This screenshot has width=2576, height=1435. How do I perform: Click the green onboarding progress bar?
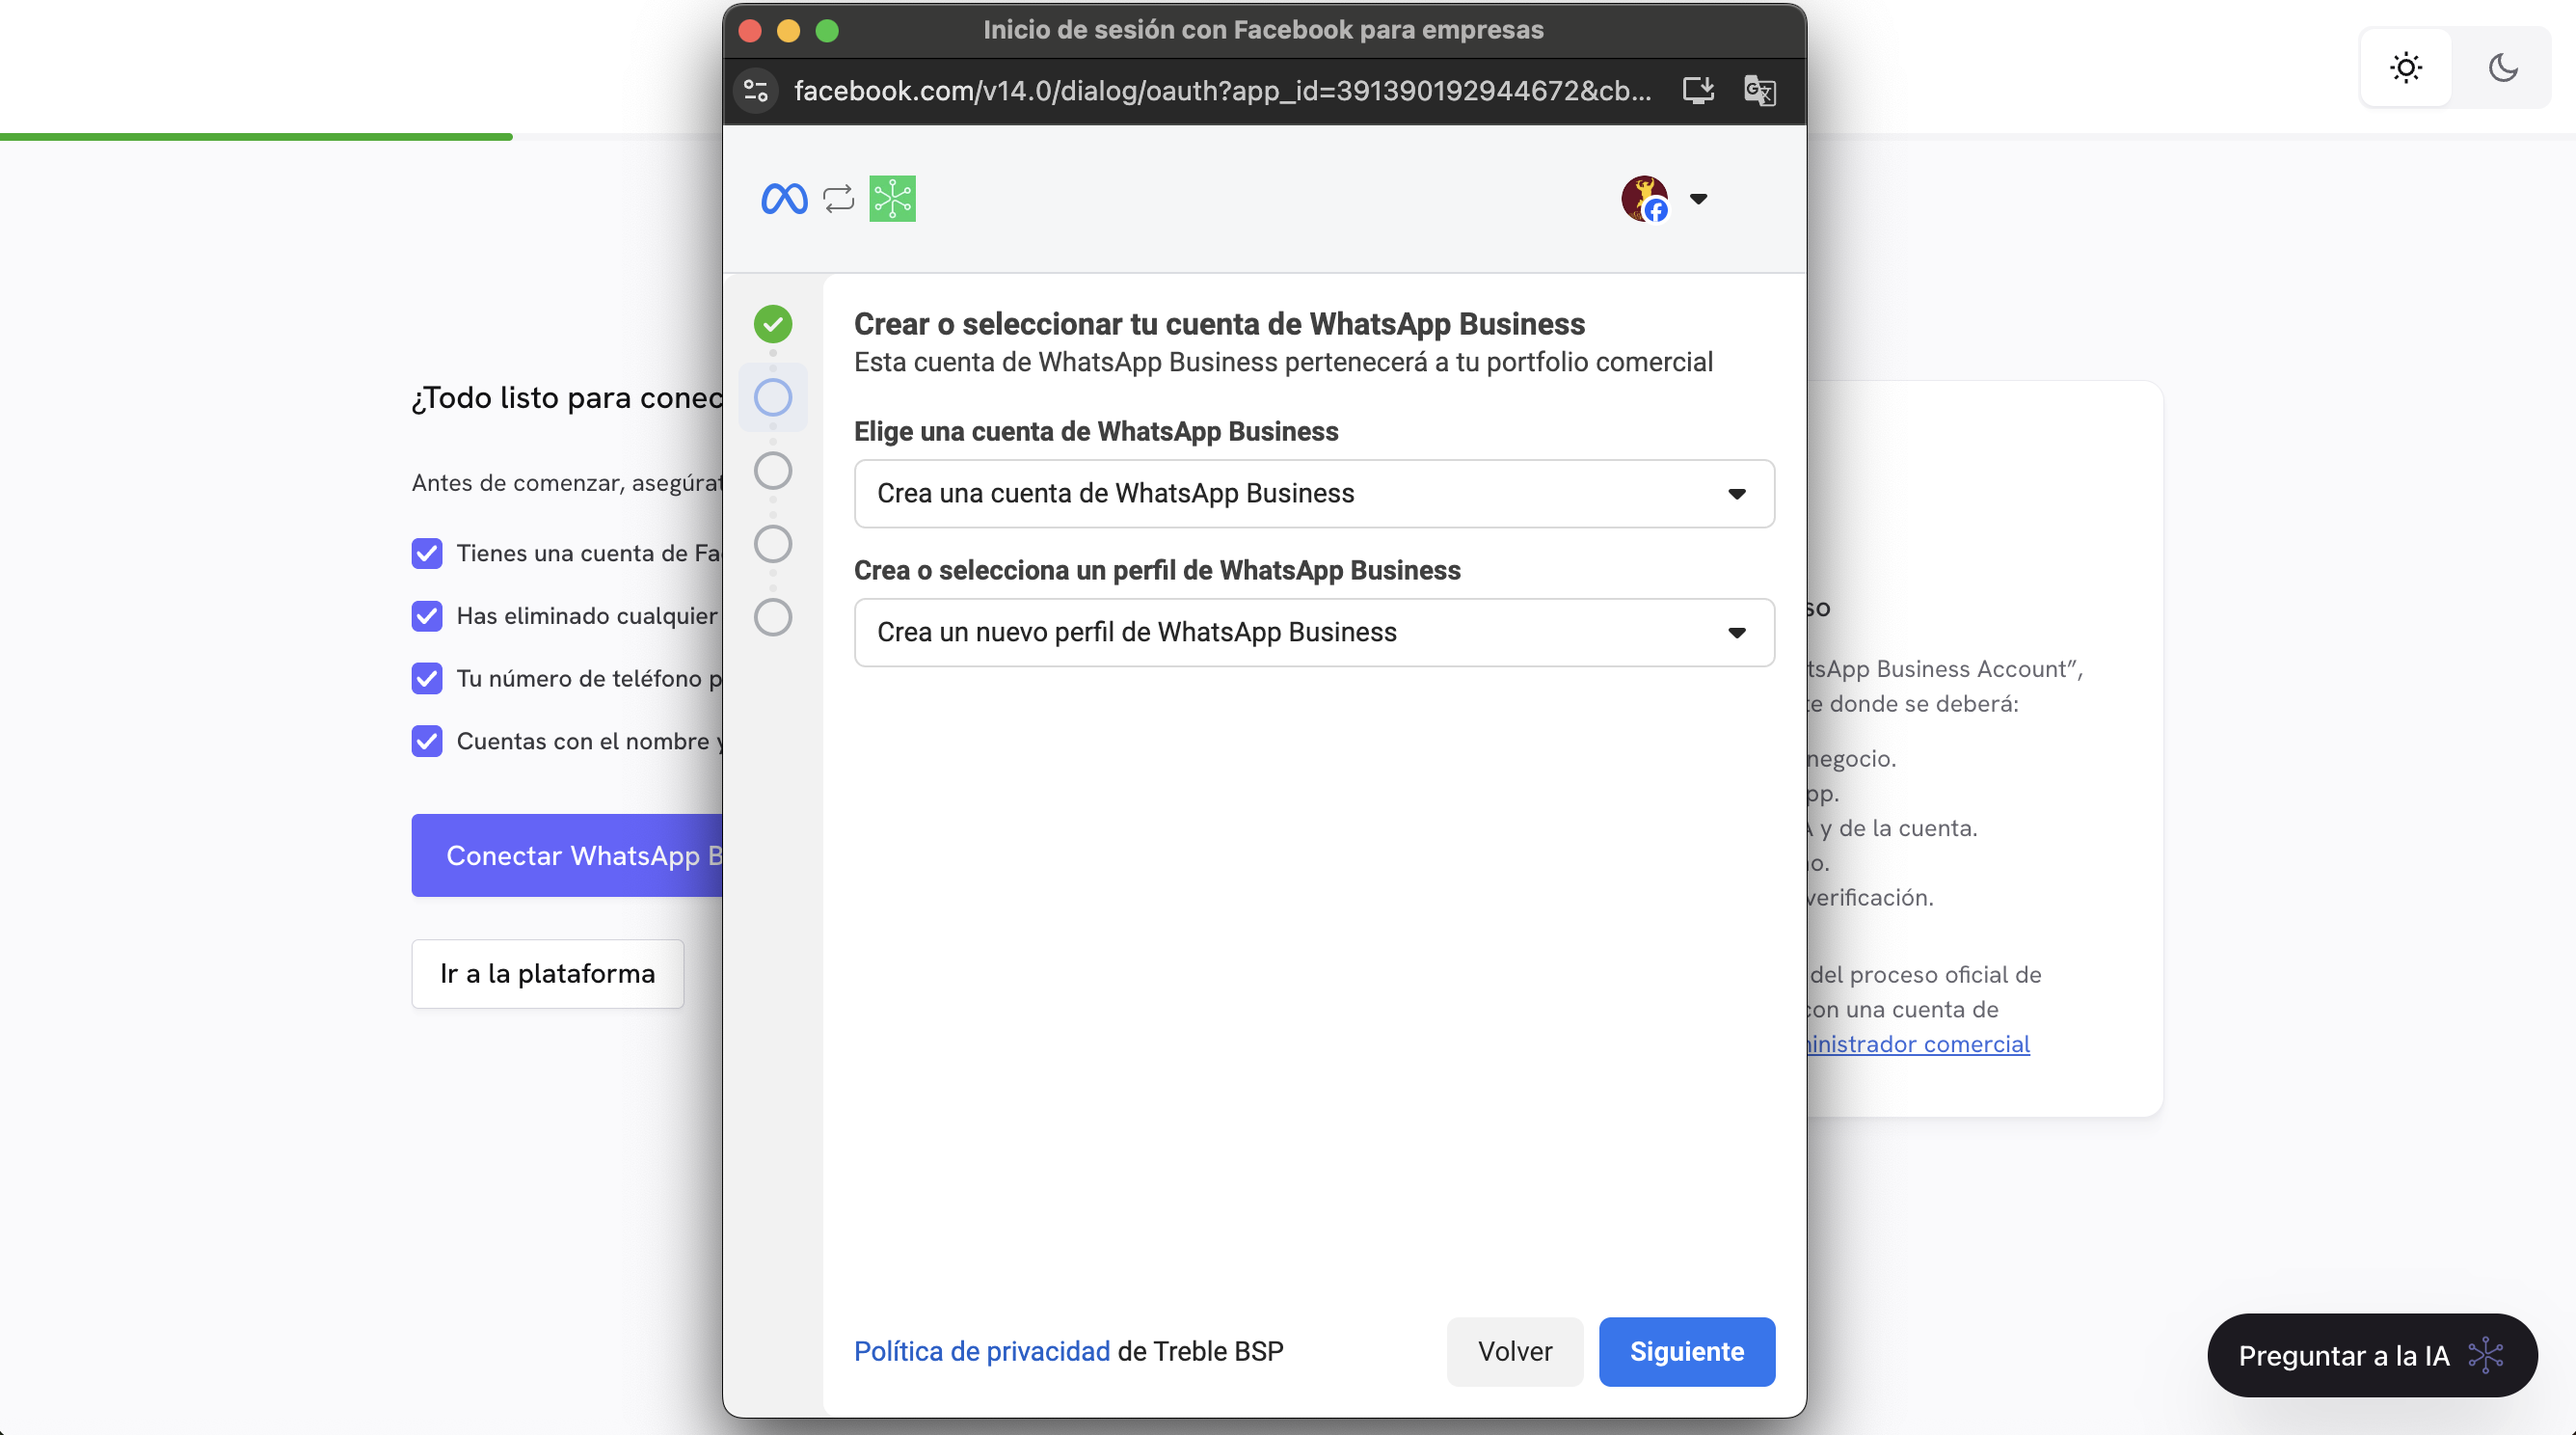[256, 137]
